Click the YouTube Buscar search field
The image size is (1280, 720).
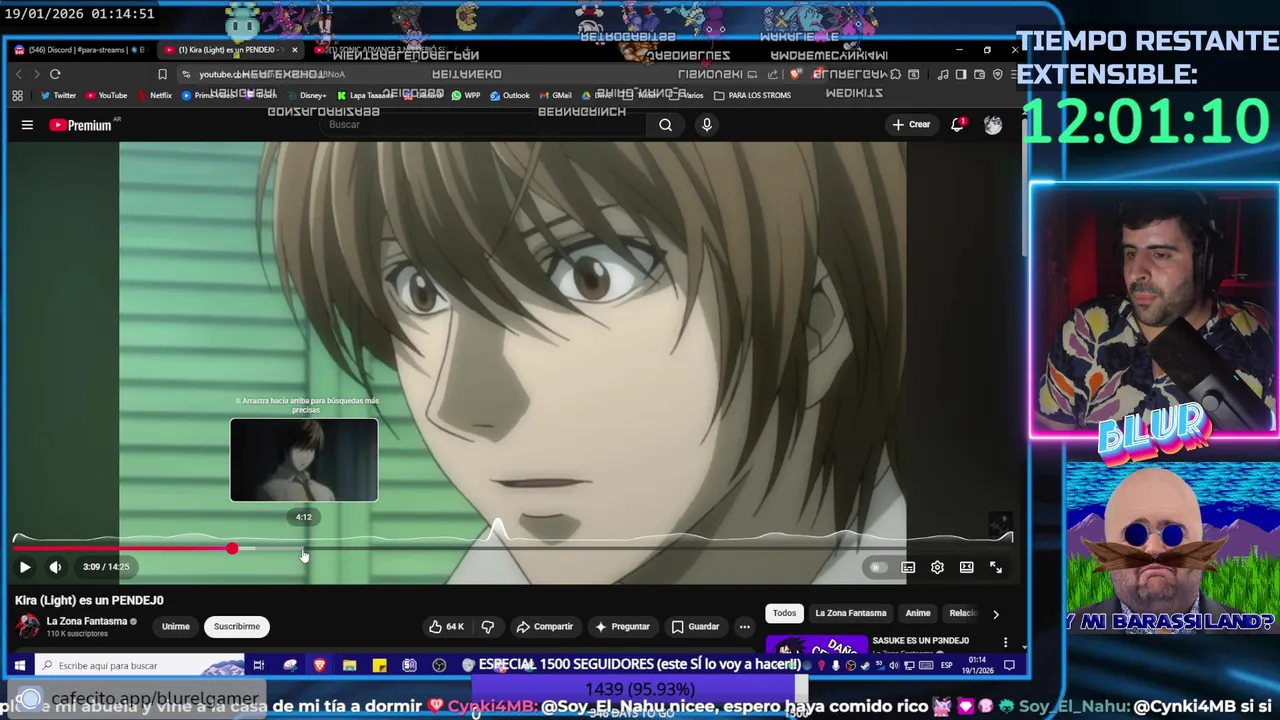pyautogui.click(x=485, y=125)
